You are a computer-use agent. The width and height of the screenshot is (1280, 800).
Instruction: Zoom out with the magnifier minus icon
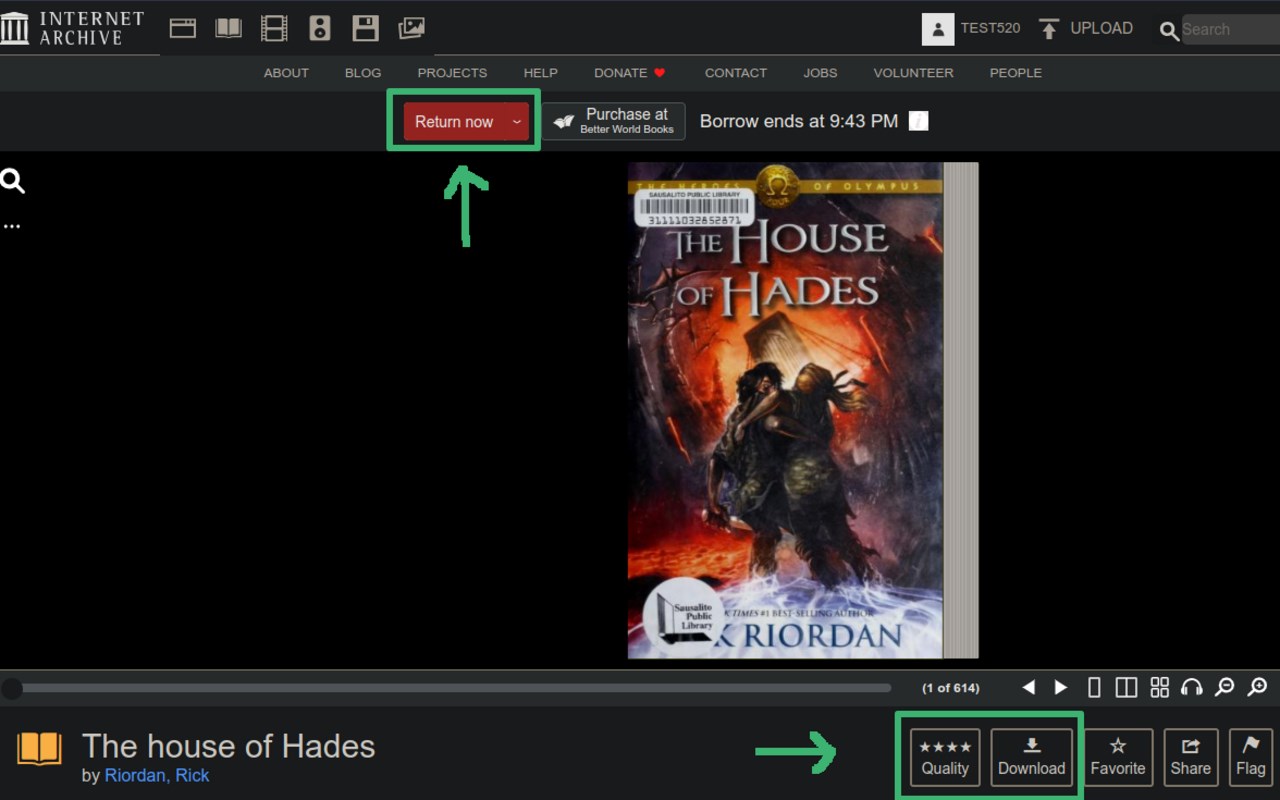(x=1224, y=687)
